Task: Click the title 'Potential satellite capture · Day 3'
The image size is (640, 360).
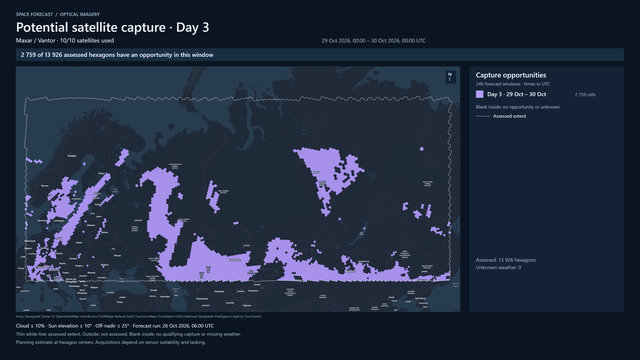Action: tap(112, 27)
